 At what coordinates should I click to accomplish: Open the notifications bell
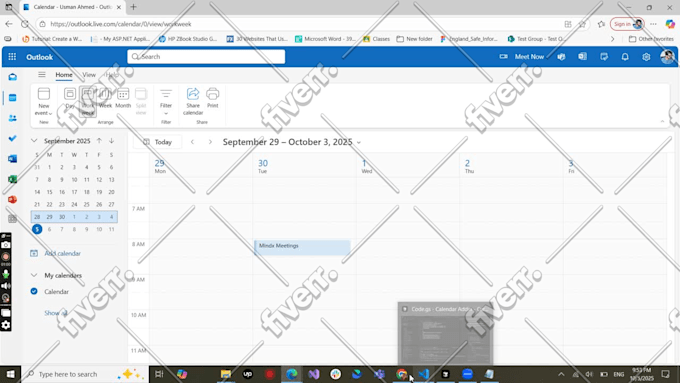[x=625, y=57]
